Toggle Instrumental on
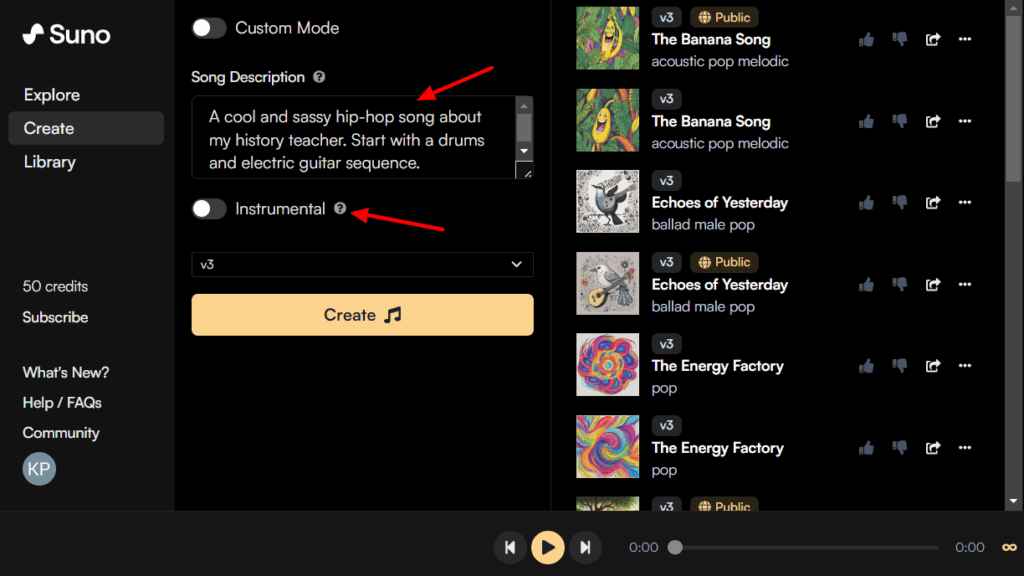The width and height of the screenshot is (1024, 576). tap(209, 210)
